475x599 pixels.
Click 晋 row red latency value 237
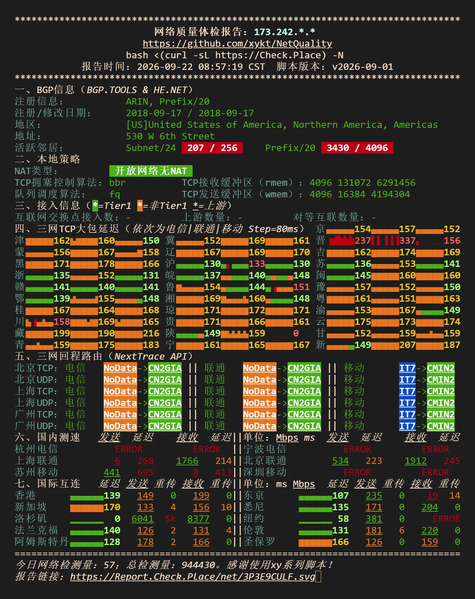363,241
